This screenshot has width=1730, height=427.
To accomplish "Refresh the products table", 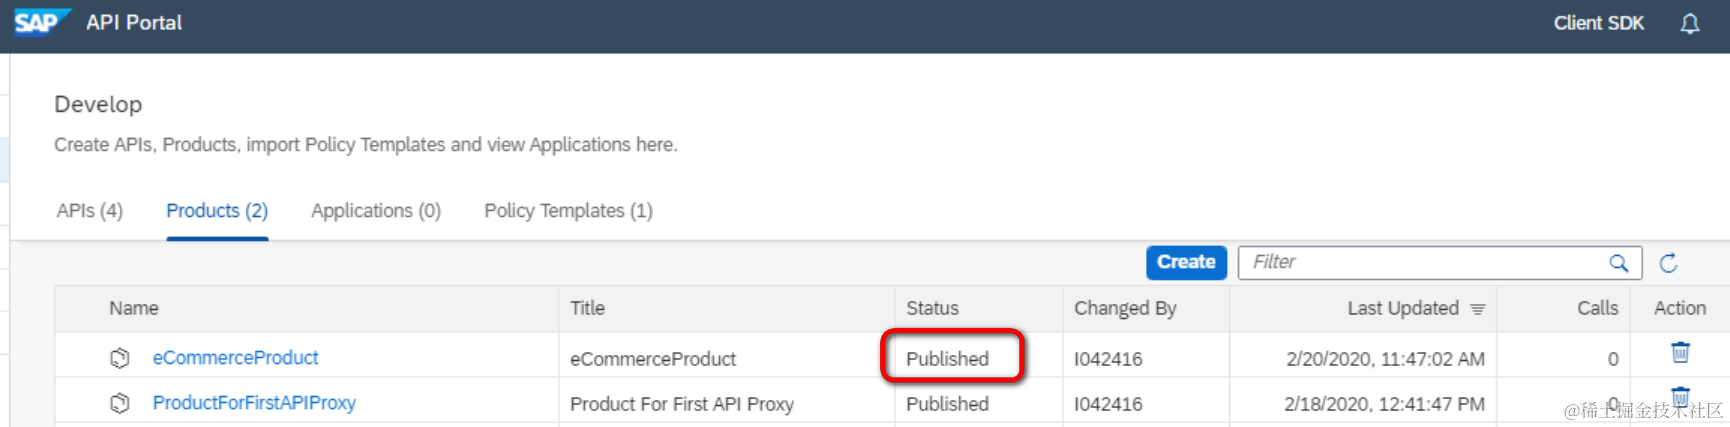I will (1668, 263).
